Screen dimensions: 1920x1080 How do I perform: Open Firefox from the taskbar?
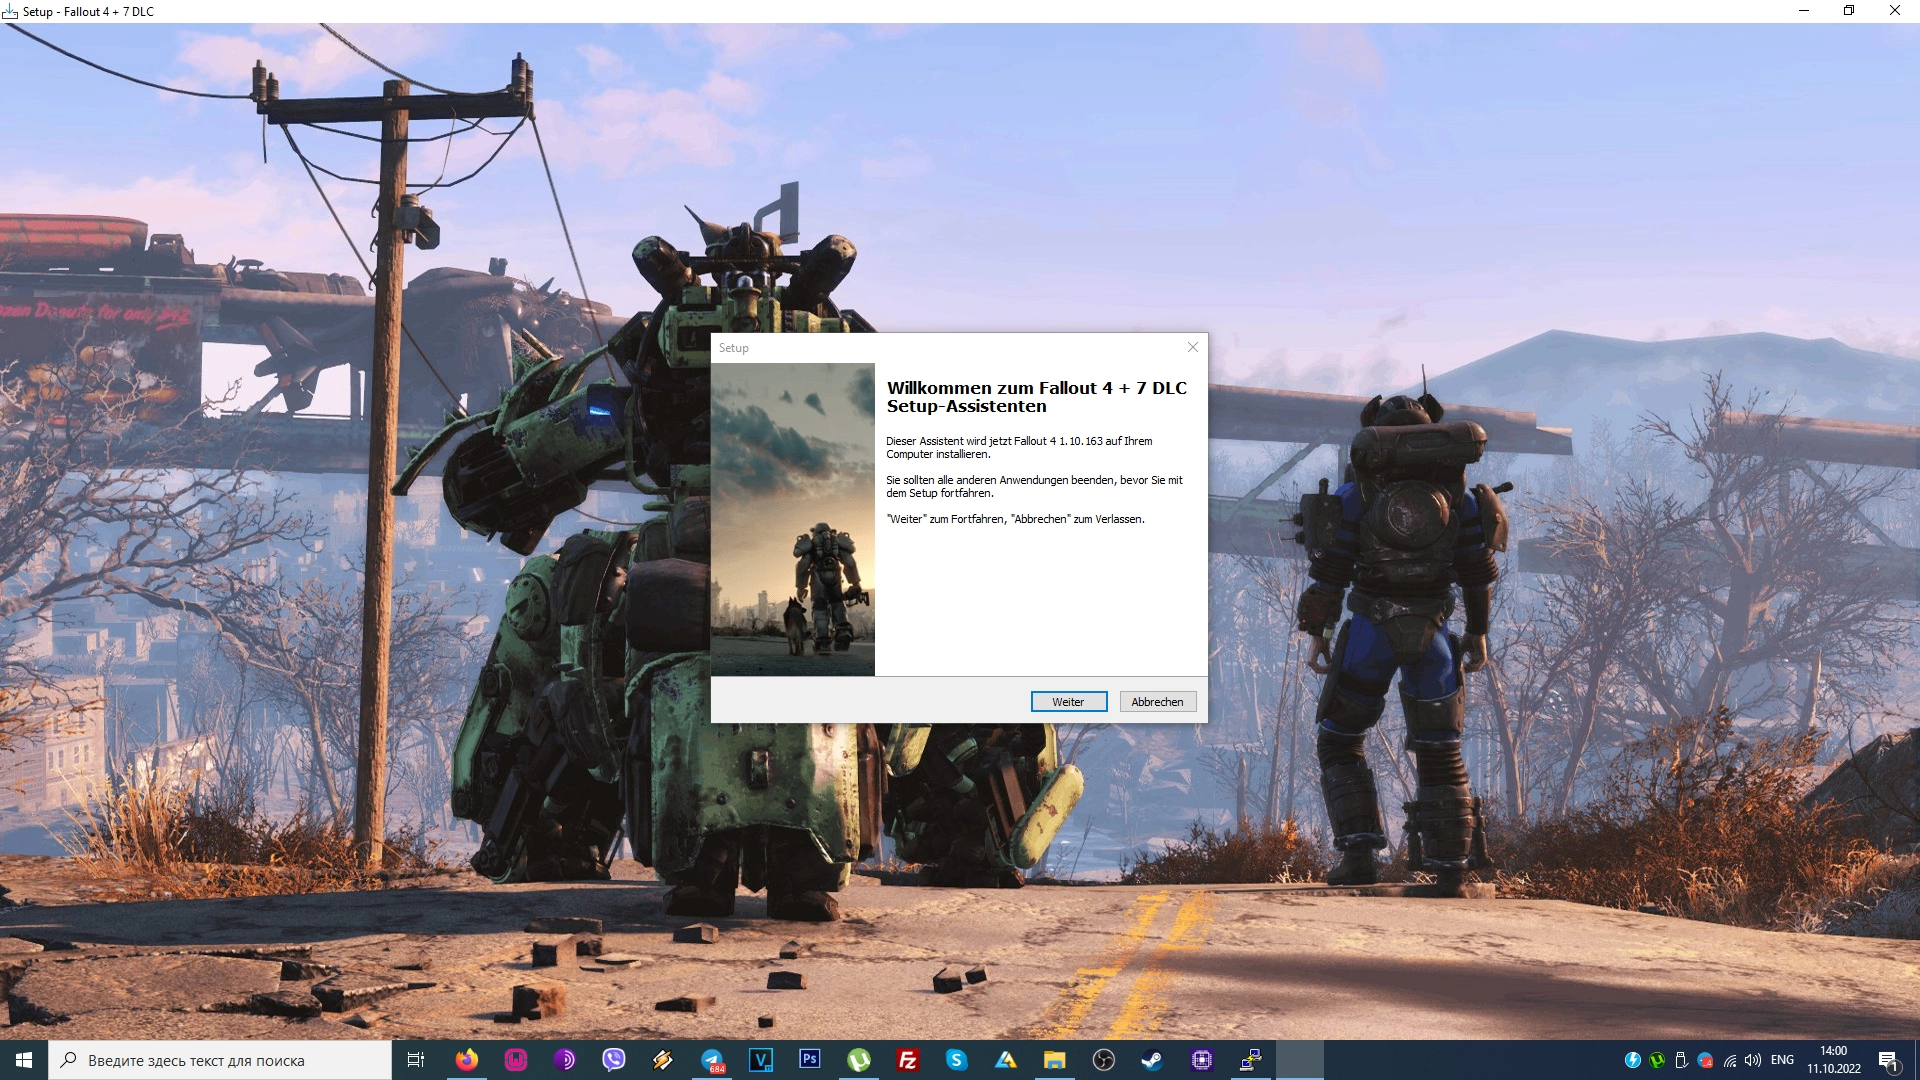[467, 1060]
